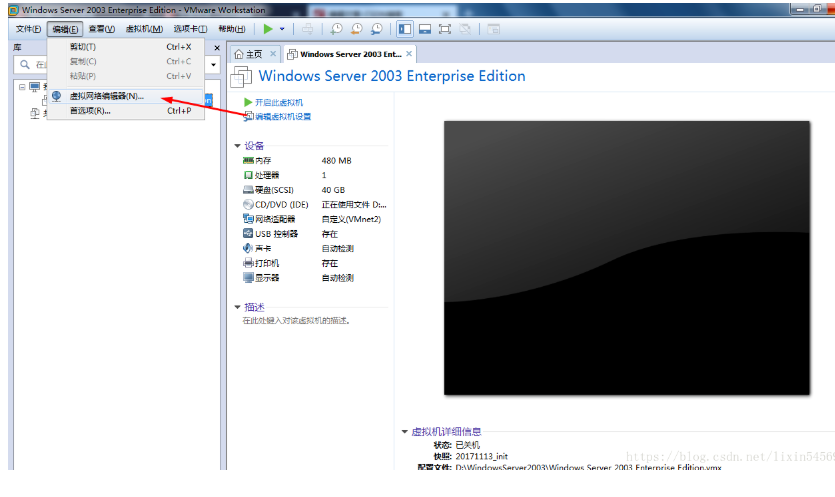Collapse the My Computer tree node

point(22,87)
